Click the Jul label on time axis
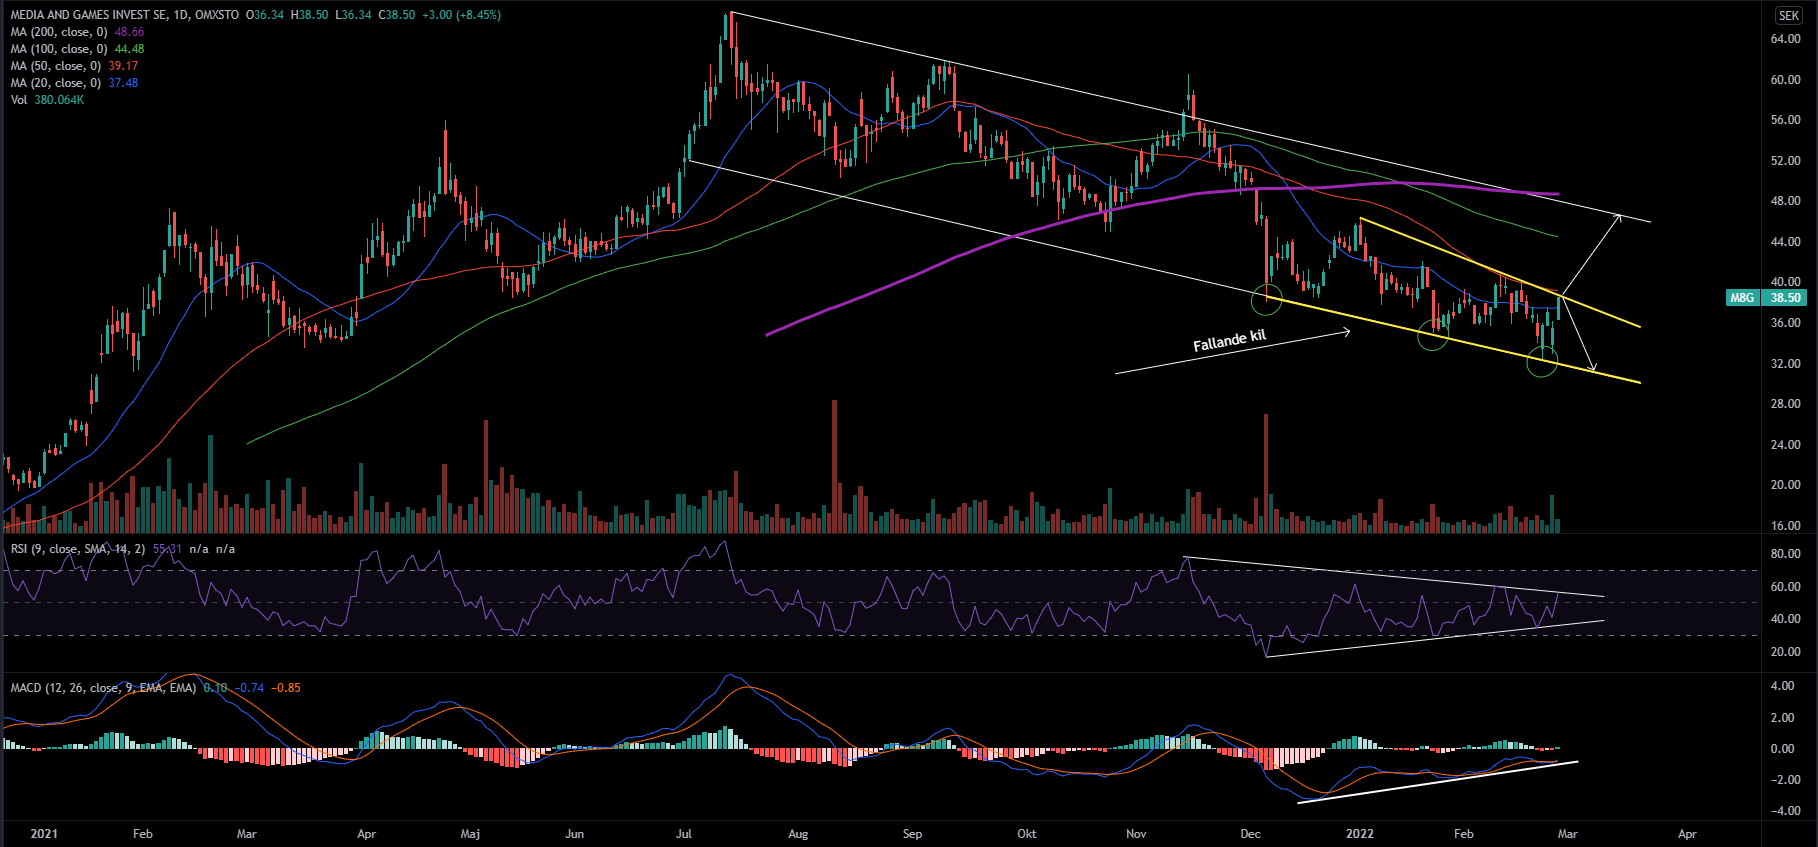This screenshot has height=847, width=1818. 684,834
